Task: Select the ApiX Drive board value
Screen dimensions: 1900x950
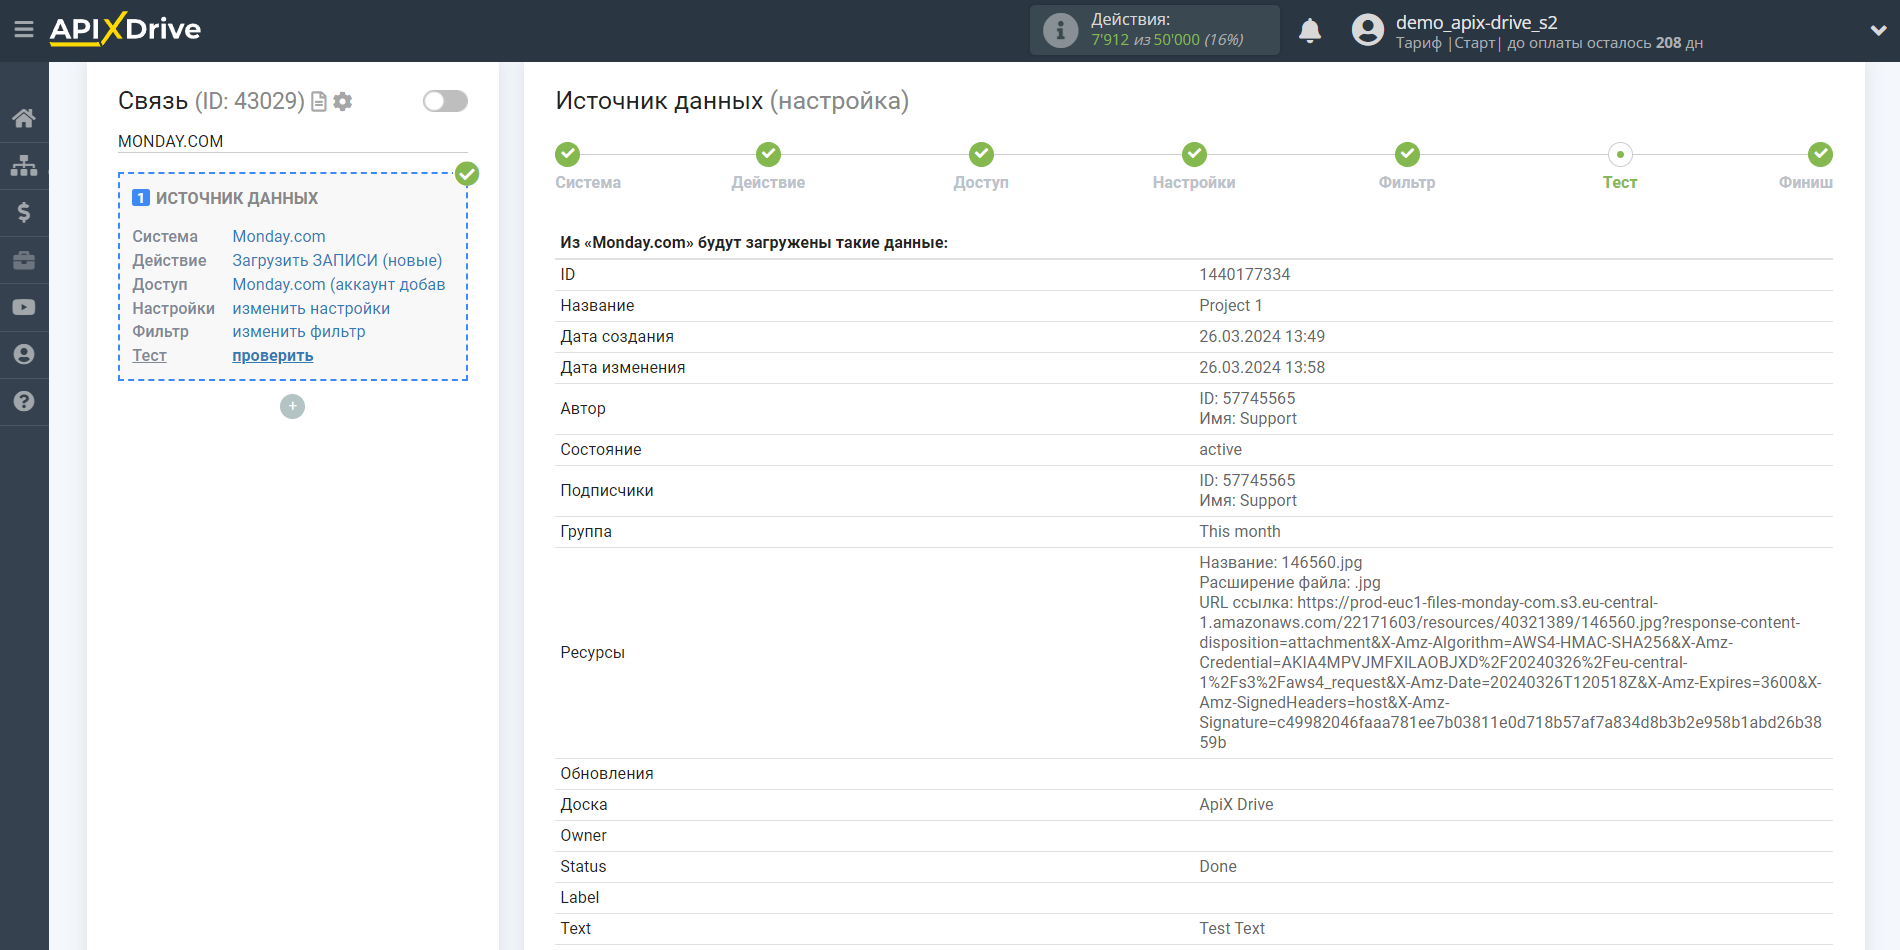Action: pyautogui.click(x=1237, y=804)
